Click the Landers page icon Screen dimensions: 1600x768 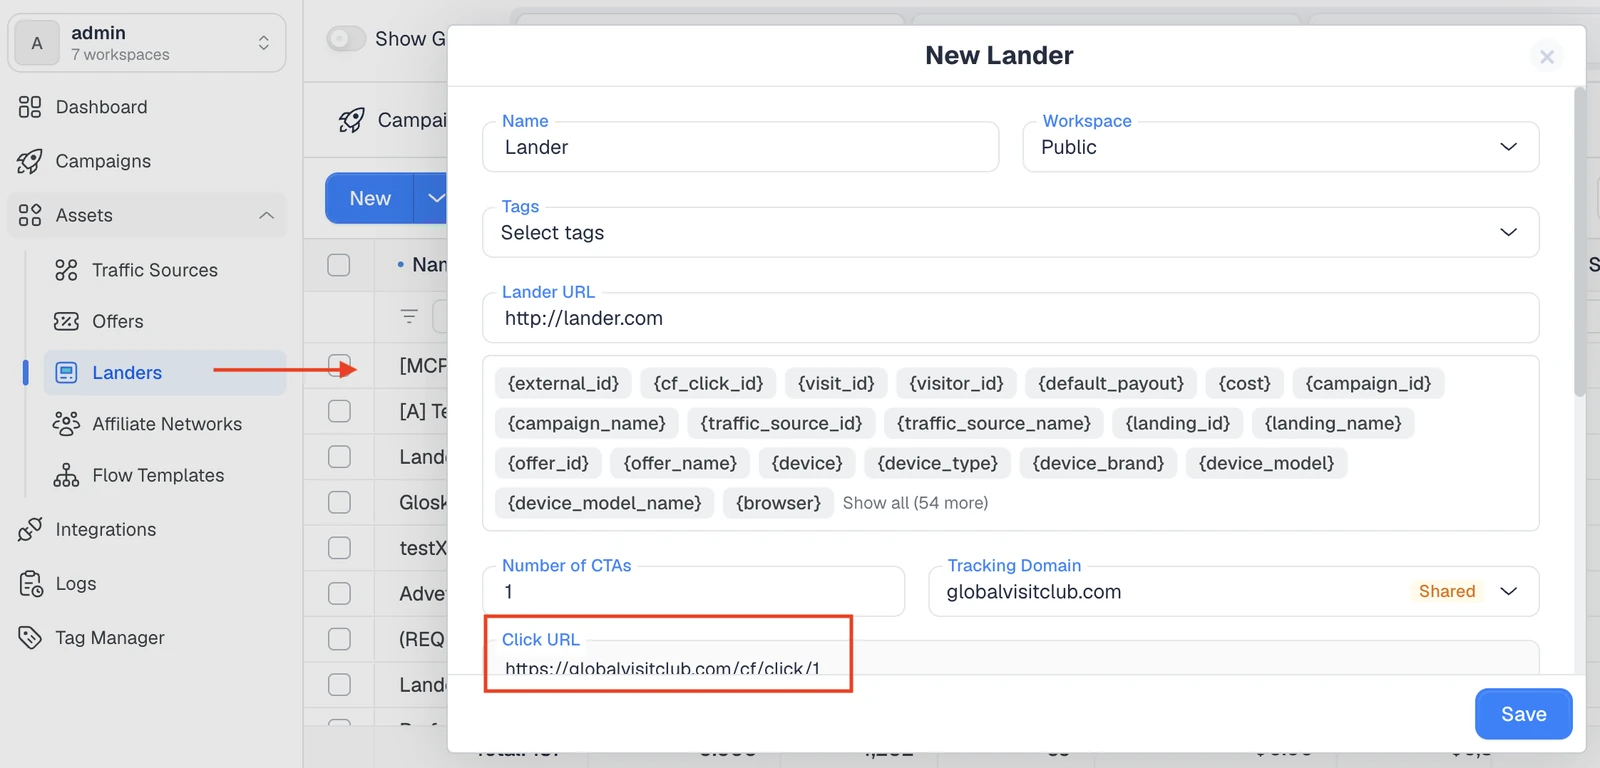(66, 373)
